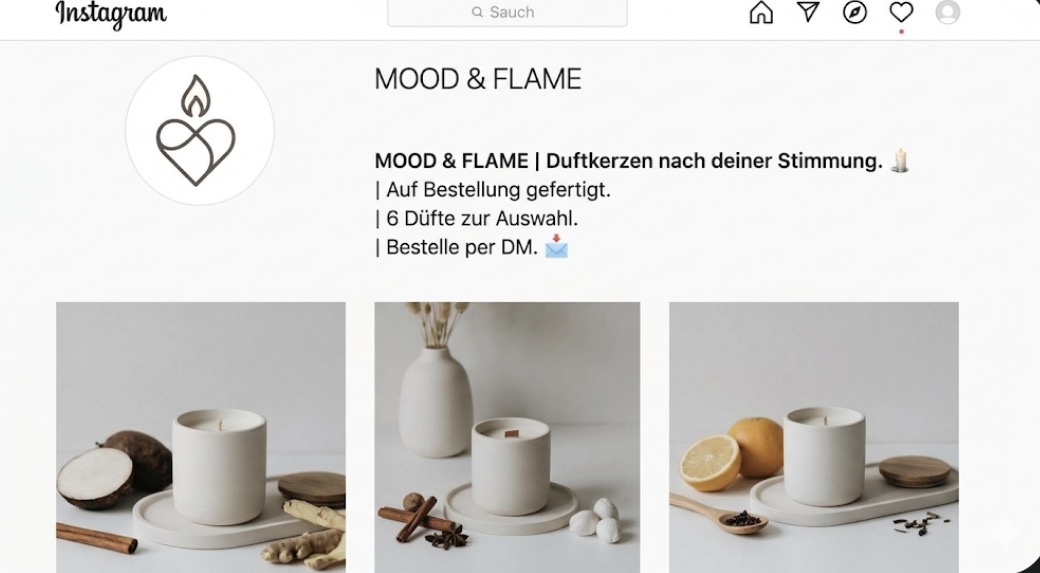
Task: Open the Explore compass icon
Action: click(854, 12)
